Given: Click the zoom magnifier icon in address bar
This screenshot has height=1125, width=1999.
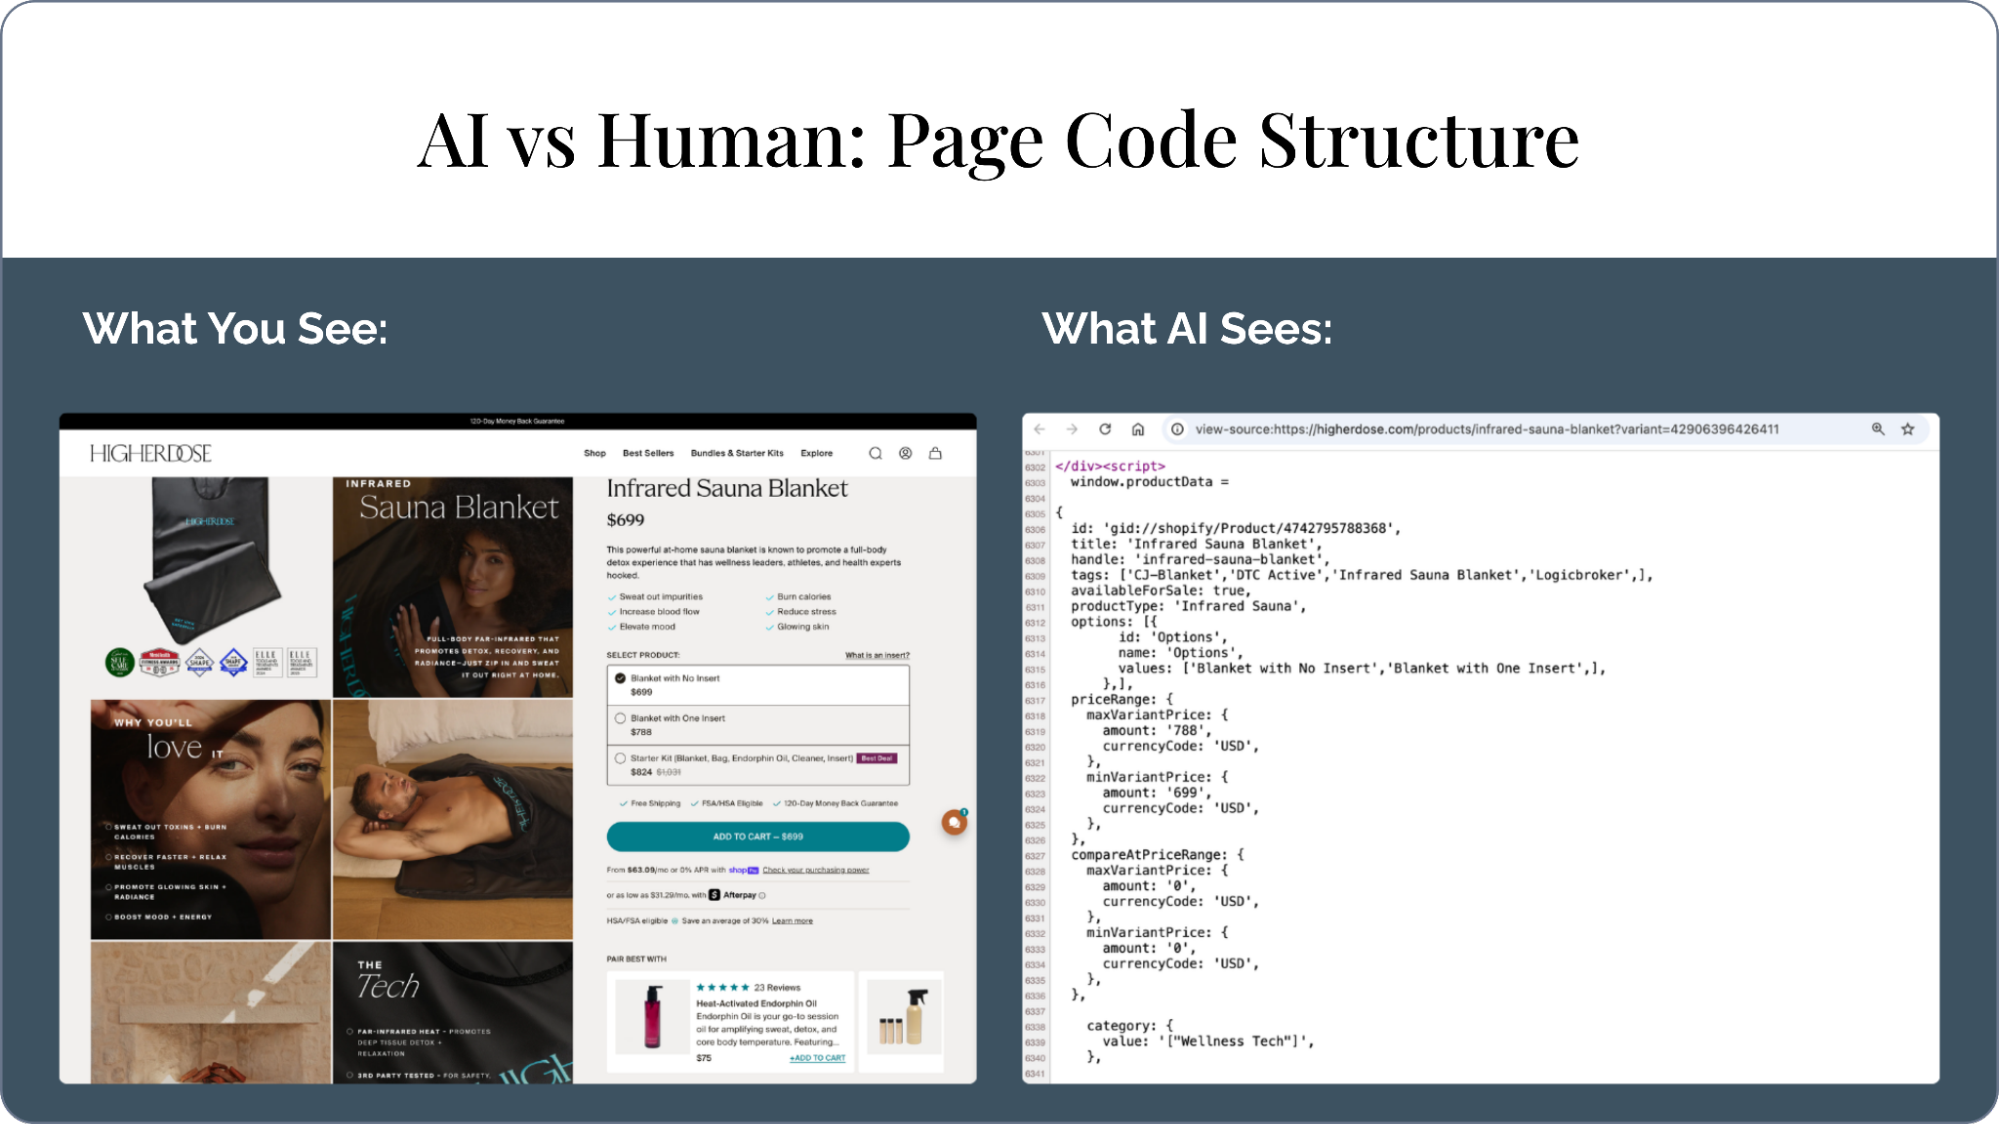Looking at the screenshot, I should pos(1878,429).
